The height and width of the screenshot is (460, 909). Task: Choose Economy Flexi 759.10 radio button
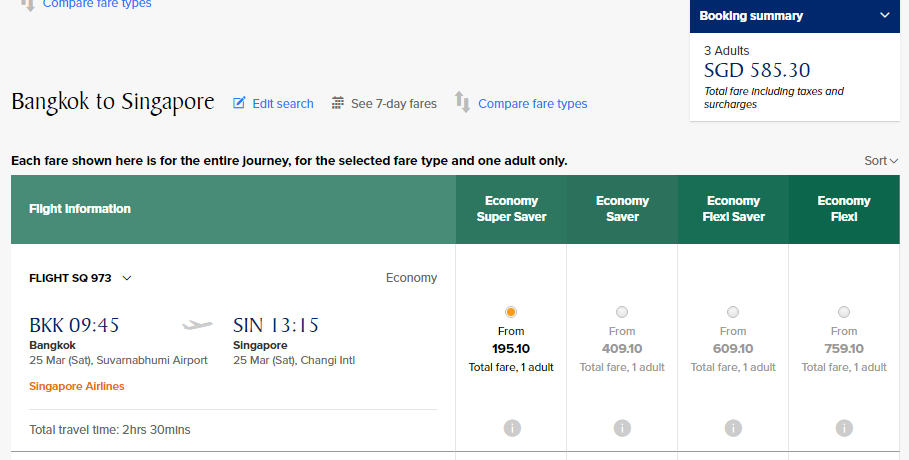pos(844,312)
